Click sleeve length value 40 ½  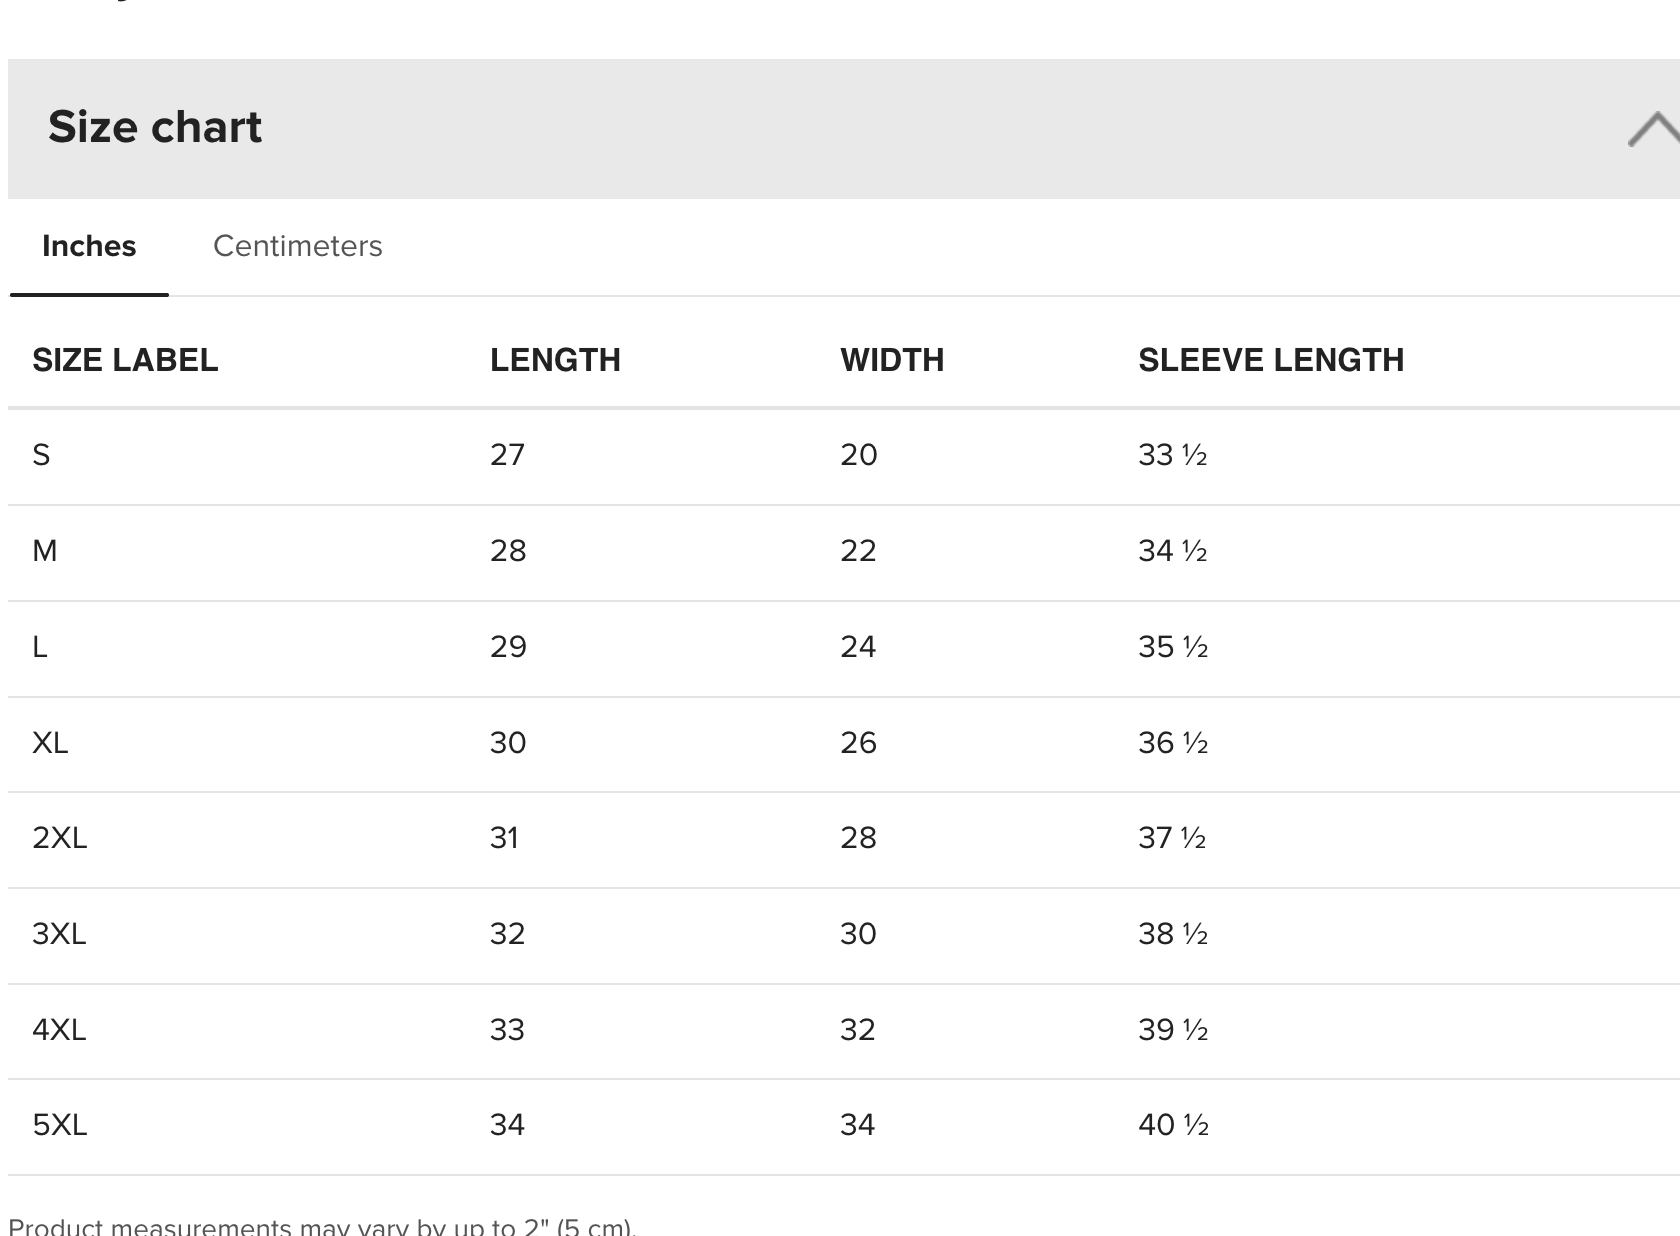1173,1125
